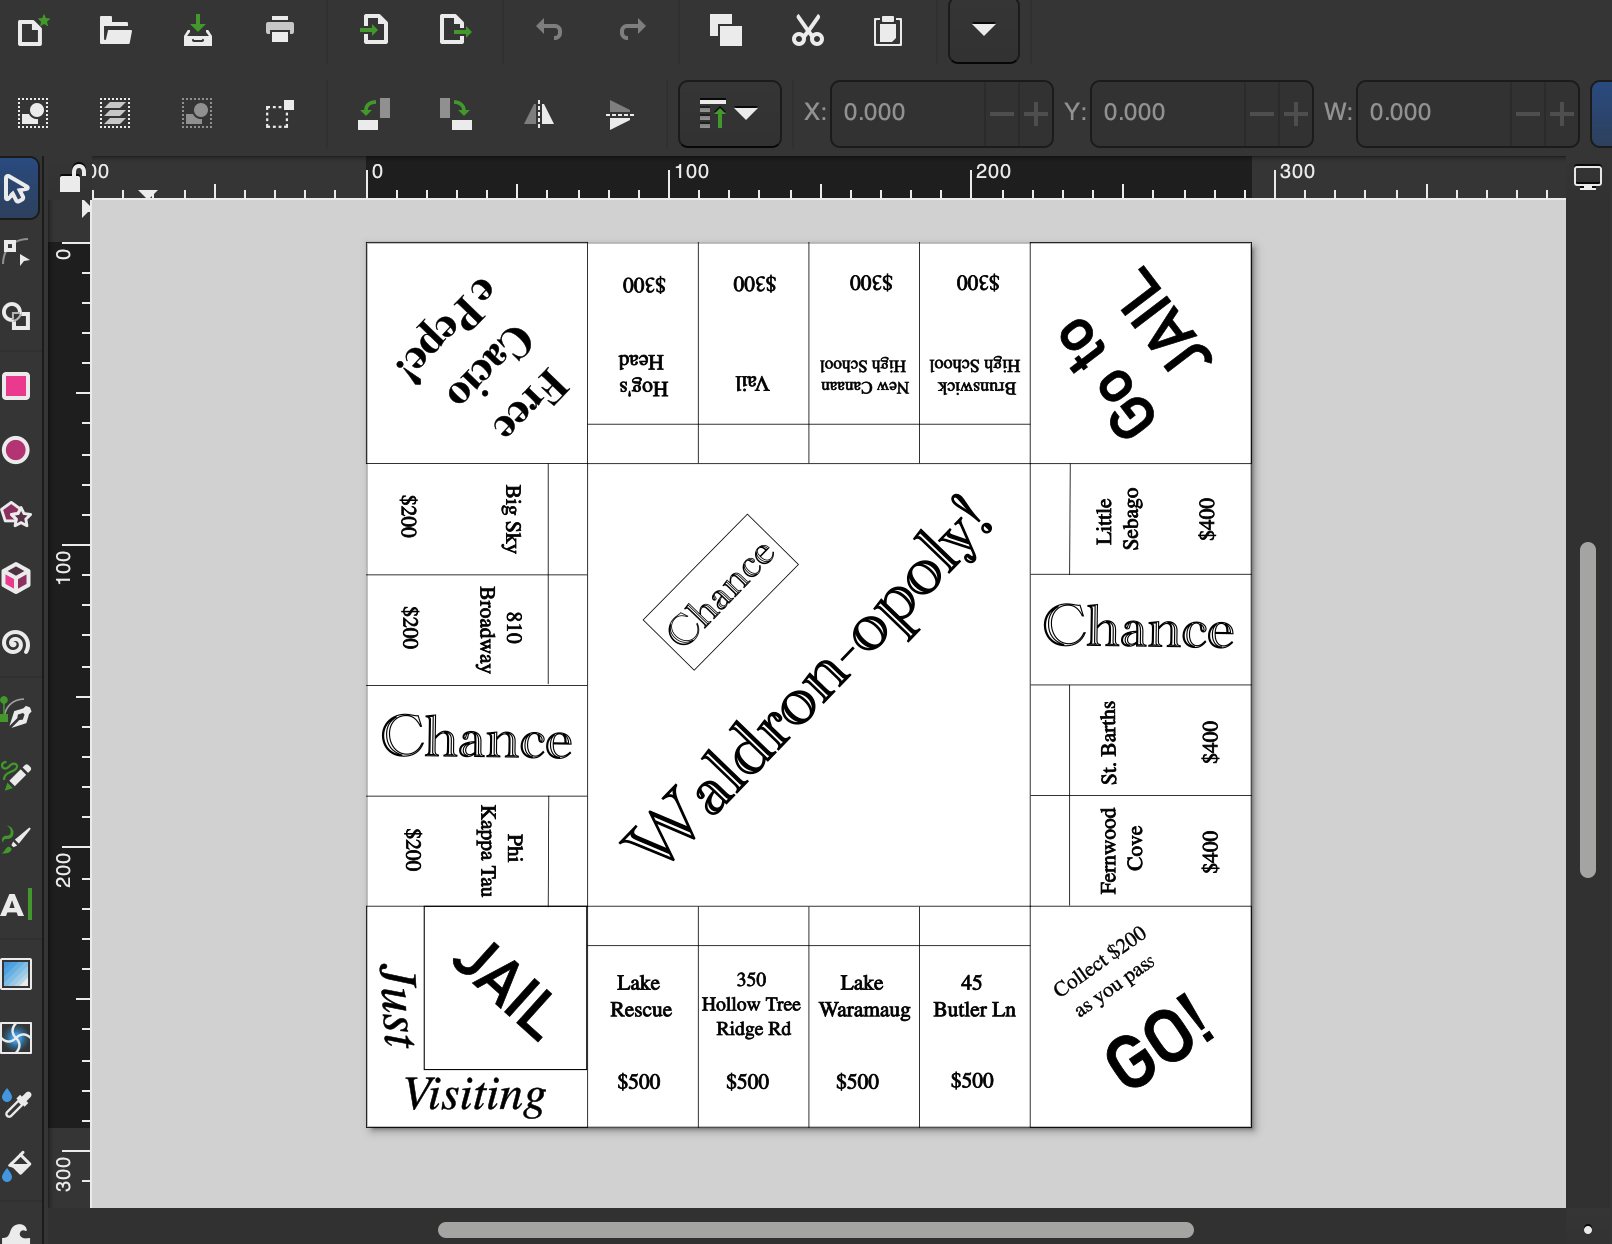This screenshot has width=1612, height=1244.
Task: Click the W width input field
Action: tap(1435, 113)
